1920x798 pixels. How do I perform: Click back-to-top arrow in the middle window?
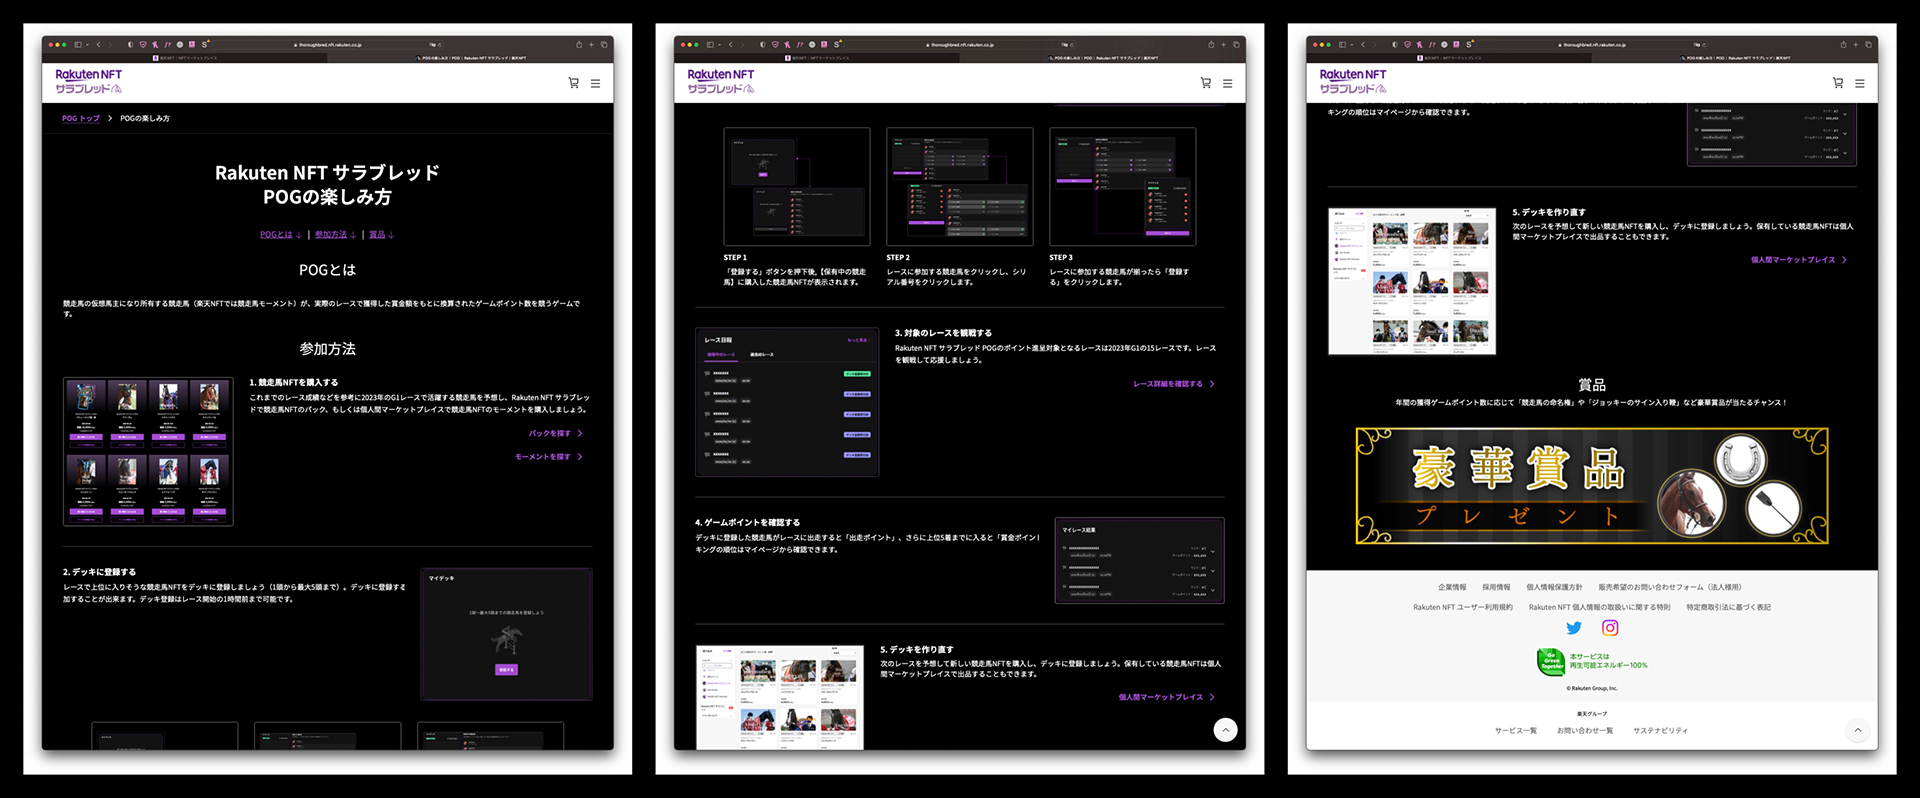[x=1226, y=730]
